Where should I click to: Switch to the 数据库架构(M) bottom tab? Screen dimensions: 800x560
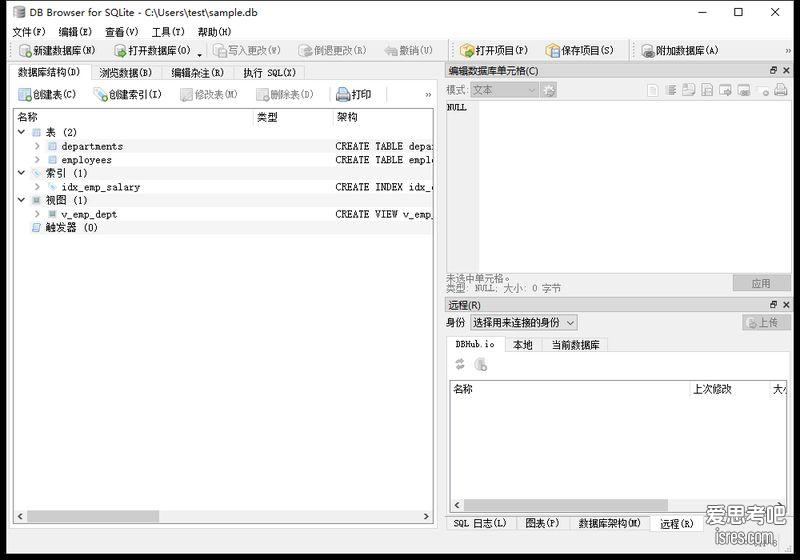pos(609,523)
